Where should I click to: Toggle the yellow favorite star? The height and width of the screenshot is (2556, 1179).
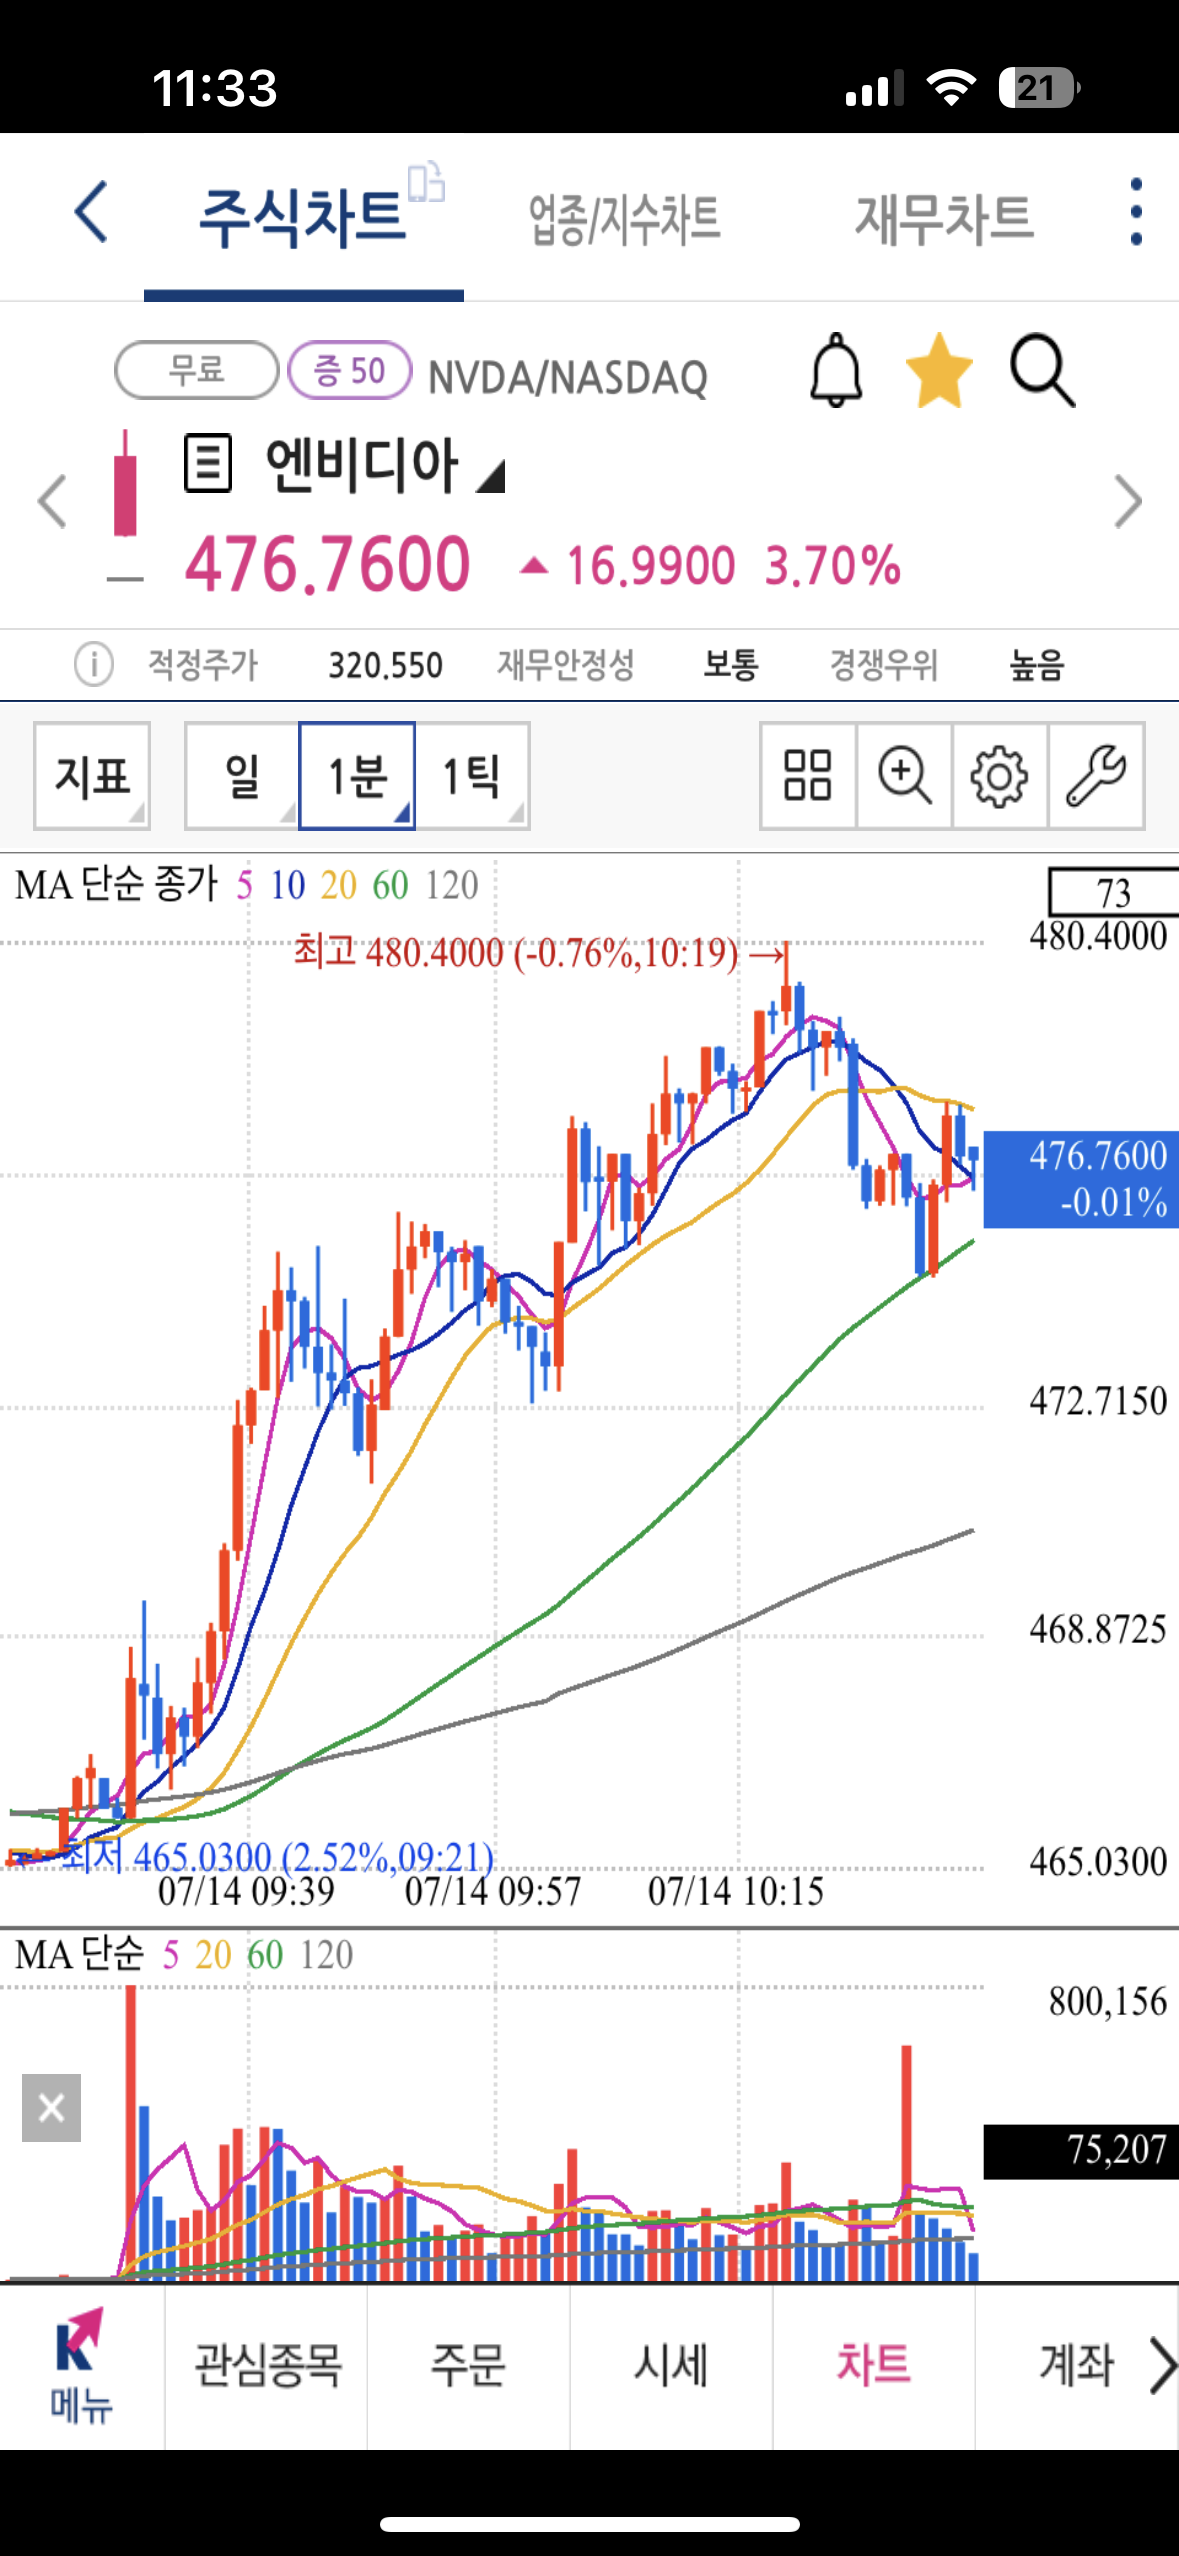point(939,370)
